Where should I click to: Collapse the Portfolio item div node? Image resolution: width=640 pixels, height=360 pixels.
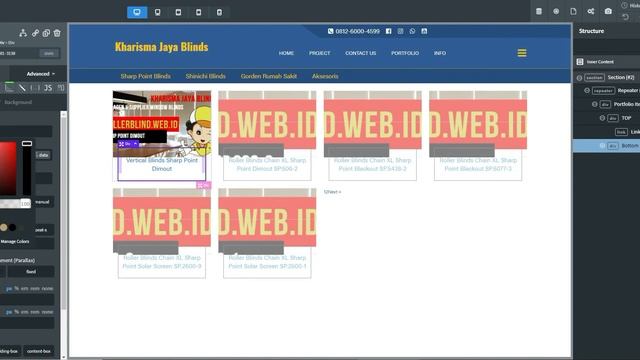point(595,104)
